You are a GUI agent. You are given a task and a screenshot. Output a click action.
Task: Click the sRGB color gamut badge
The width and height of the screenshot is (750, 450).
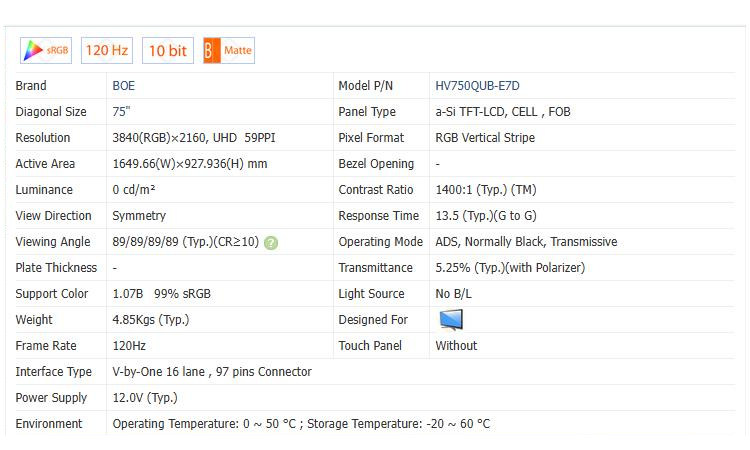[46, 50]
